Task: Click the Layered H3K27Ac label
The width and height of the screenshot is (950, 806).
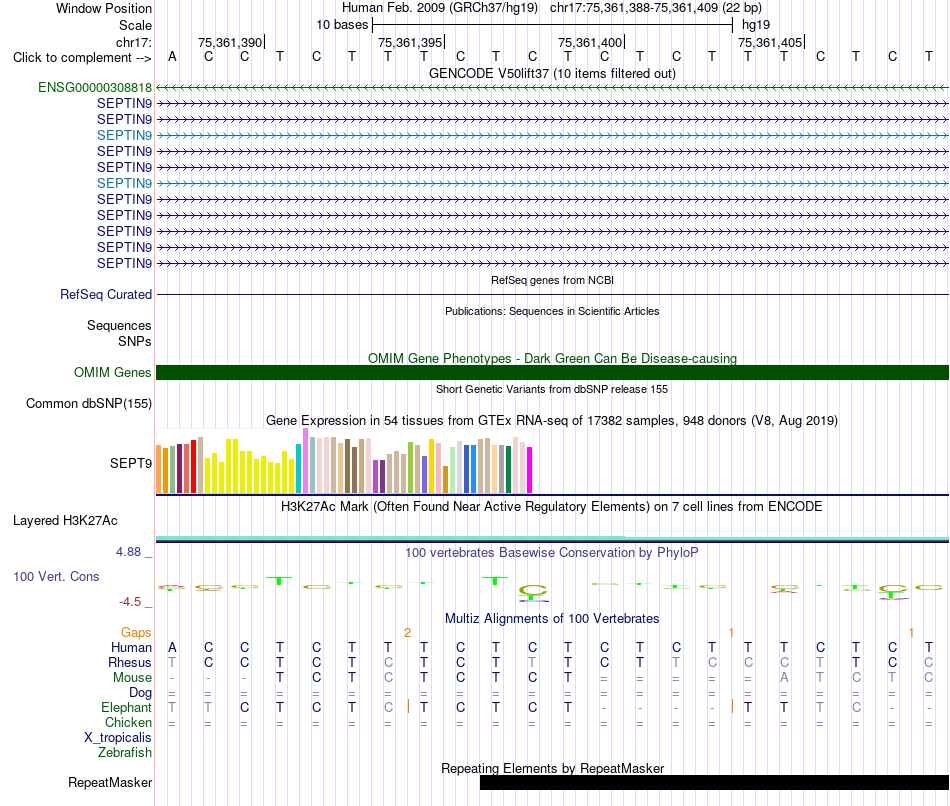Action: (x=65, y=521)
